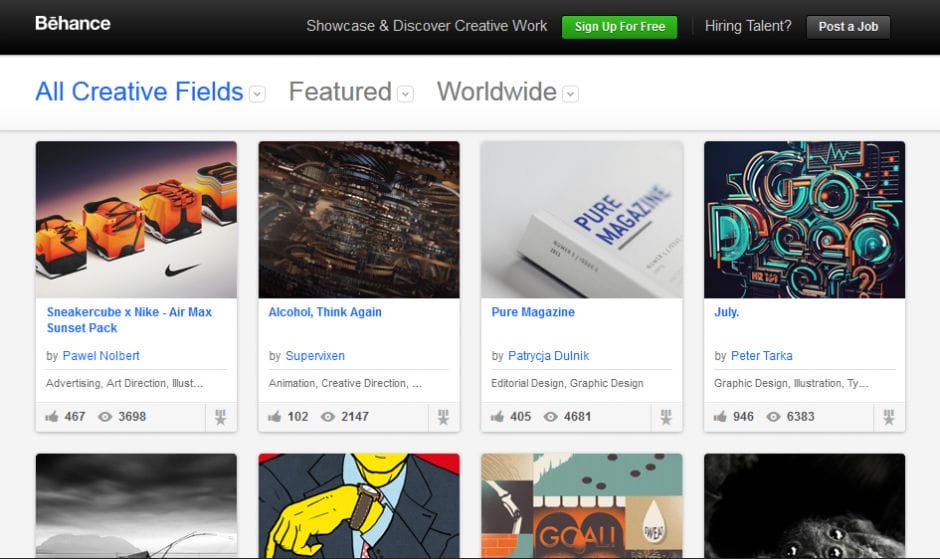The width and height of the screenshot is (940, 559).
Task: Click thumbs-up icon showing 946 appreciations
Action: [720, 416]
